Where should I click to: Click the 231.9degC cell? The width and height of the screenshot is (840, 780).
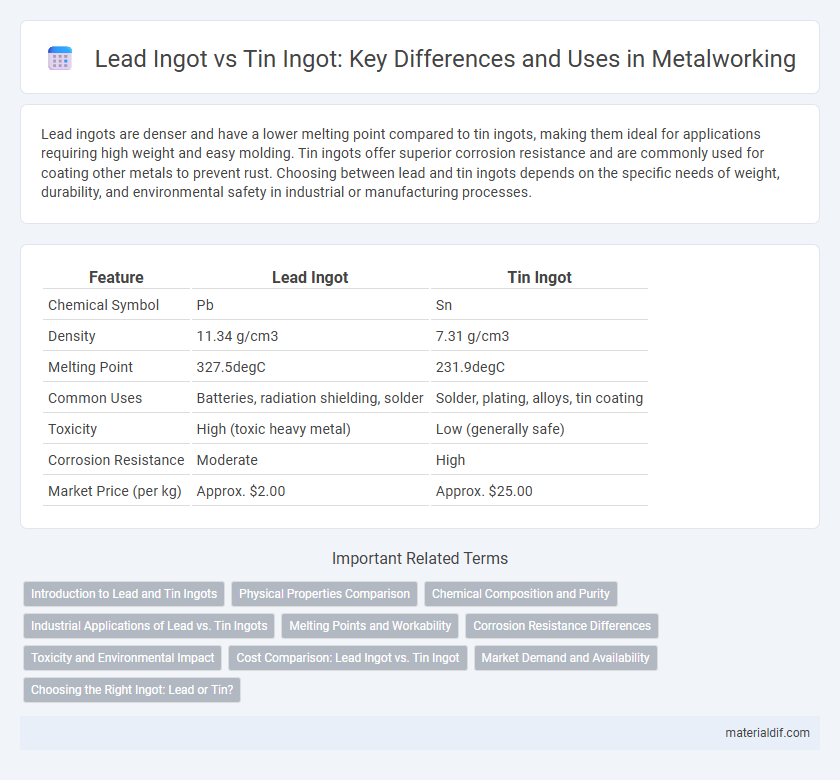(x=470, y=368)
